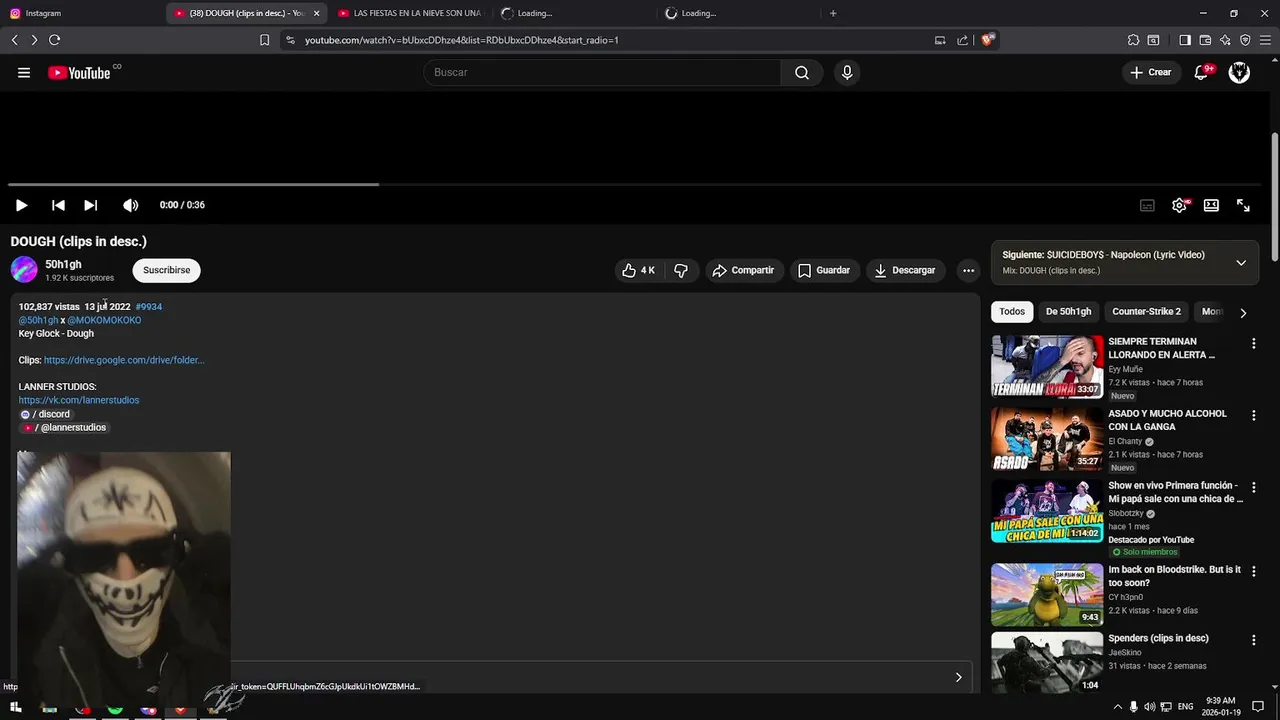This screenshot has width=1280, height=720.
Task: Play the video
Action: (x=21, y=205)
